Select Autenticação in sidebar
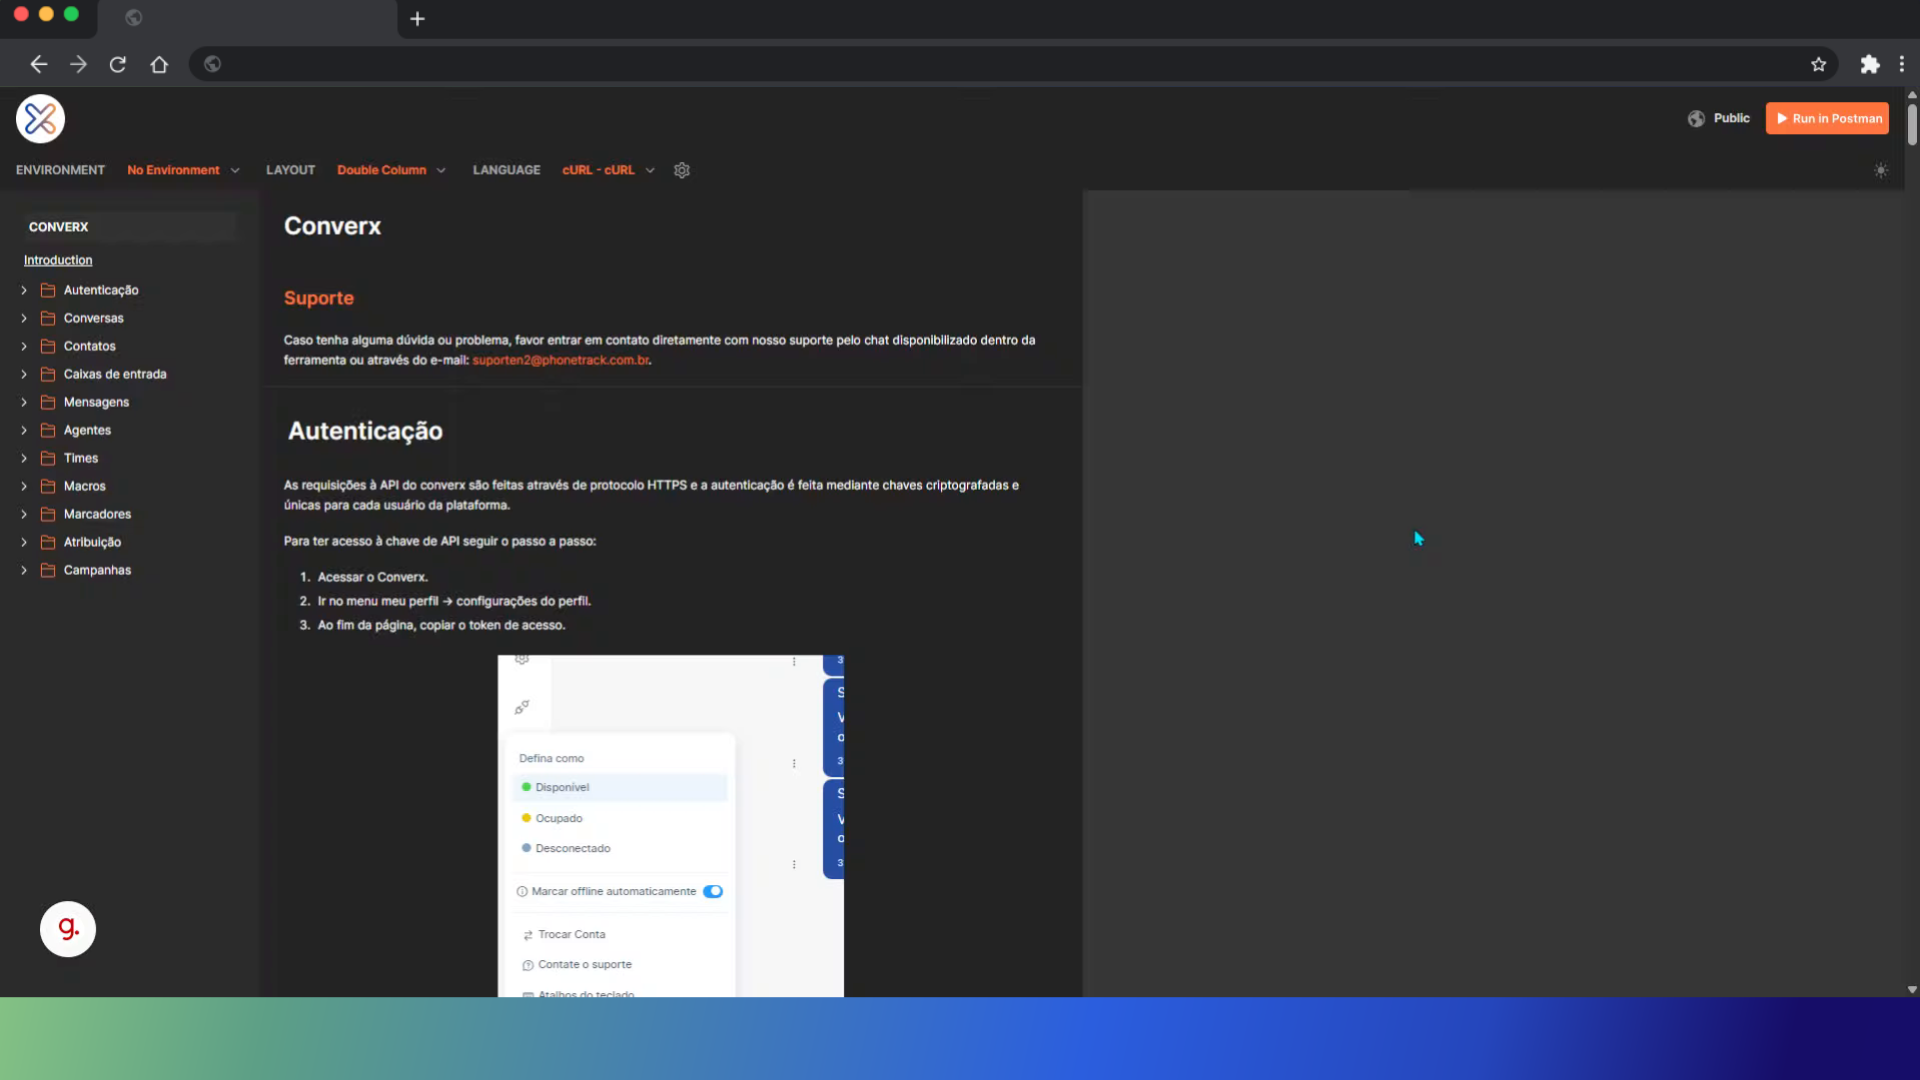The height and width of the screenshot is (1080, 1920). tap(101, 290)
